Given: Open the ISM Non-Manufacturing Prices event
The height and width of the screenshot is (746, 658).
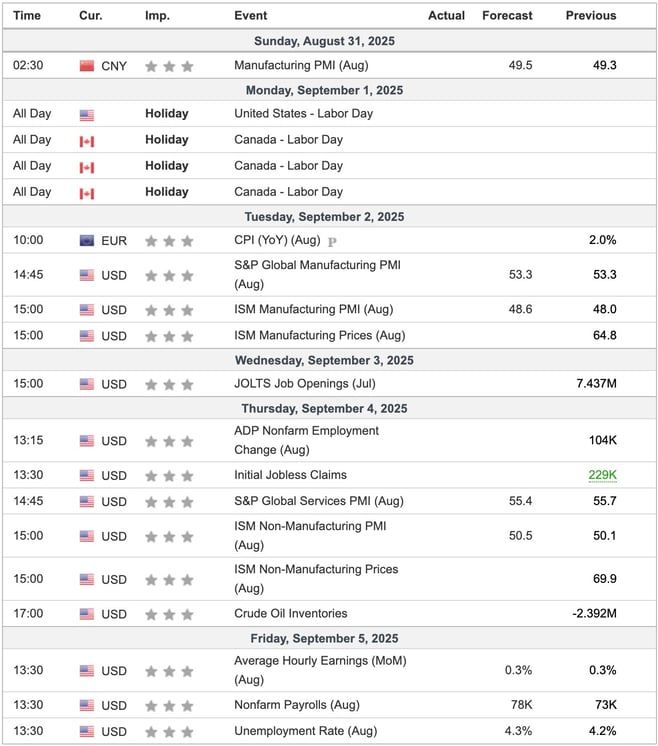Looking at the screenshot, I should (x=316, y=579).
